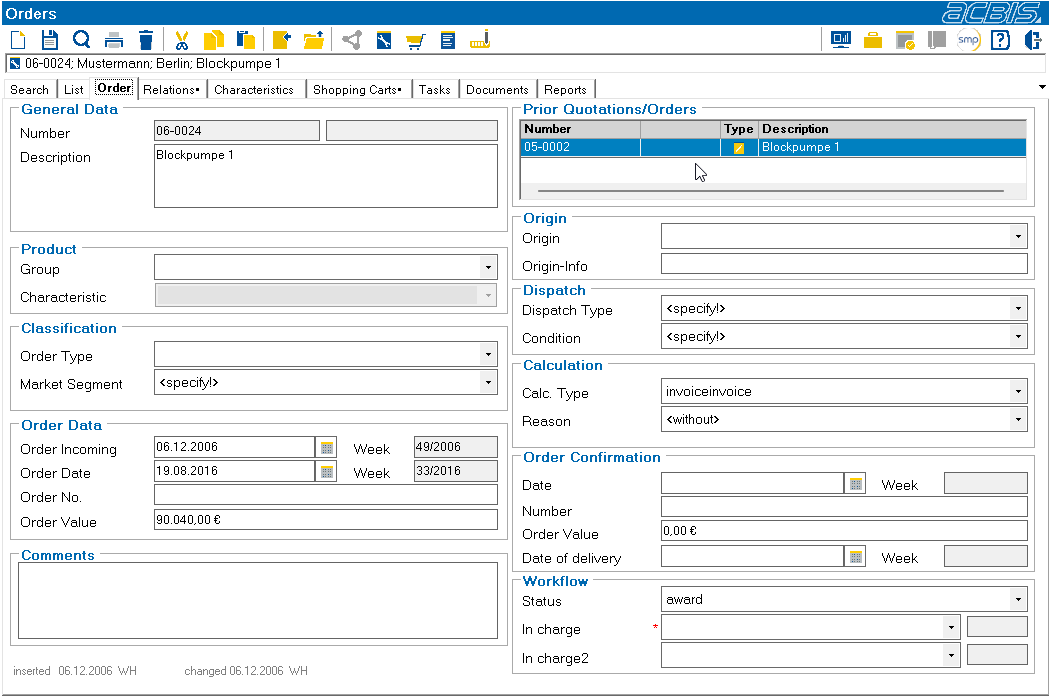The width and height of the screenshot is (1049, 696).
Task: Switch to the Tasks tab
Action: pyautogui.click(x=435, y=90)
